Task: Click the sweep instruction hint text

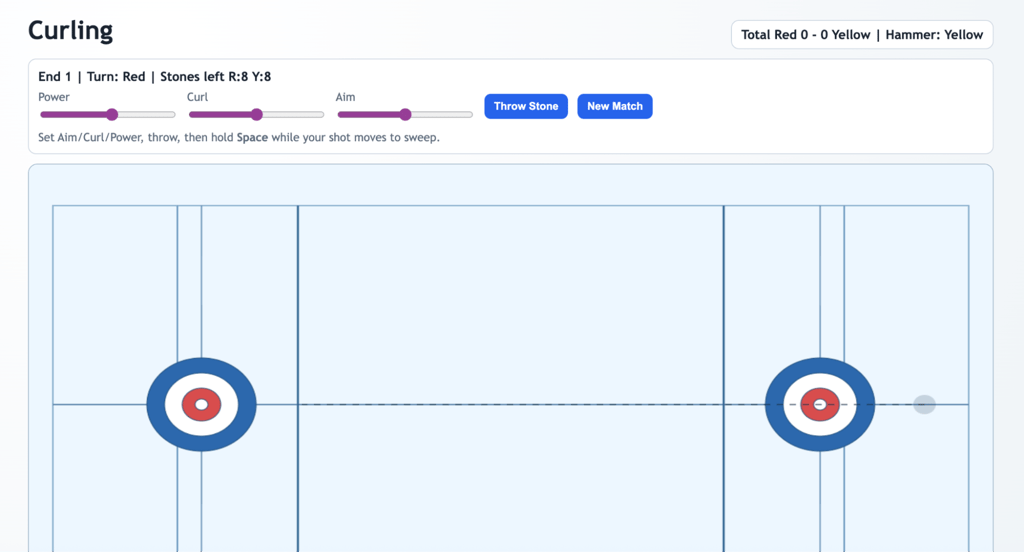Action: [238, 137]
